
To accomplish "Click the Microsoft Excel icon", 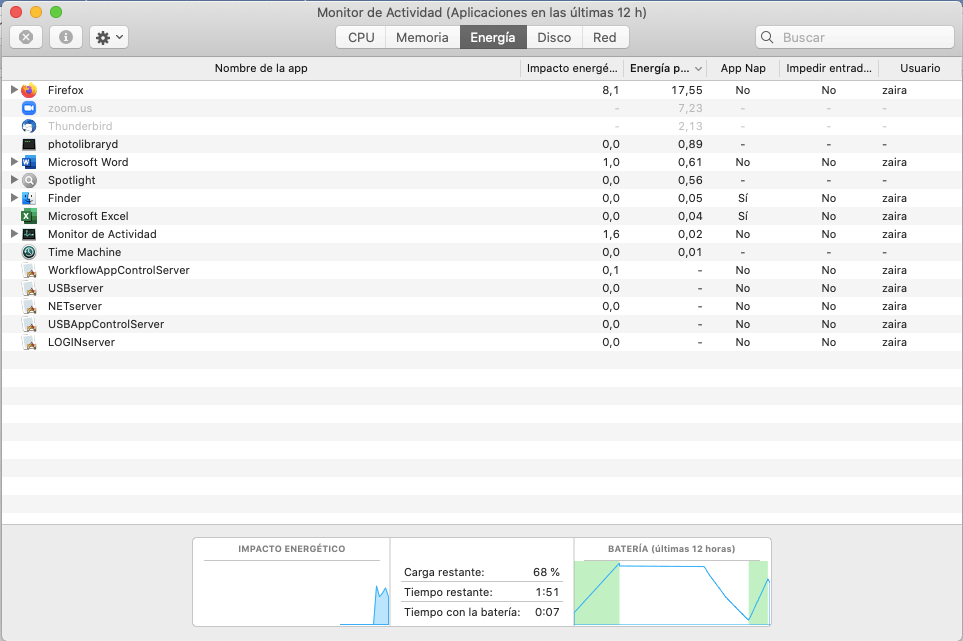I will [29, 216].
